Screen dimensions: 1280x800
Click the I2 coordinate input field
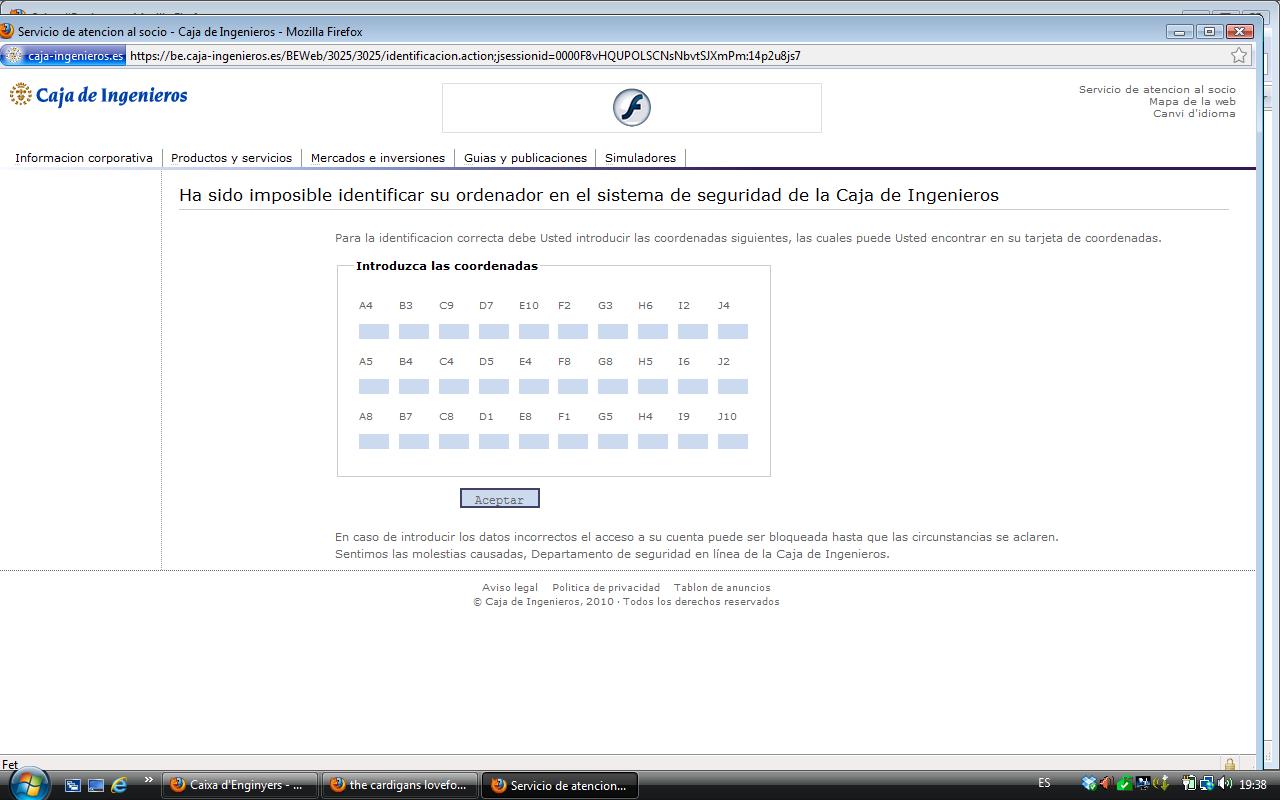click(693, 331)
